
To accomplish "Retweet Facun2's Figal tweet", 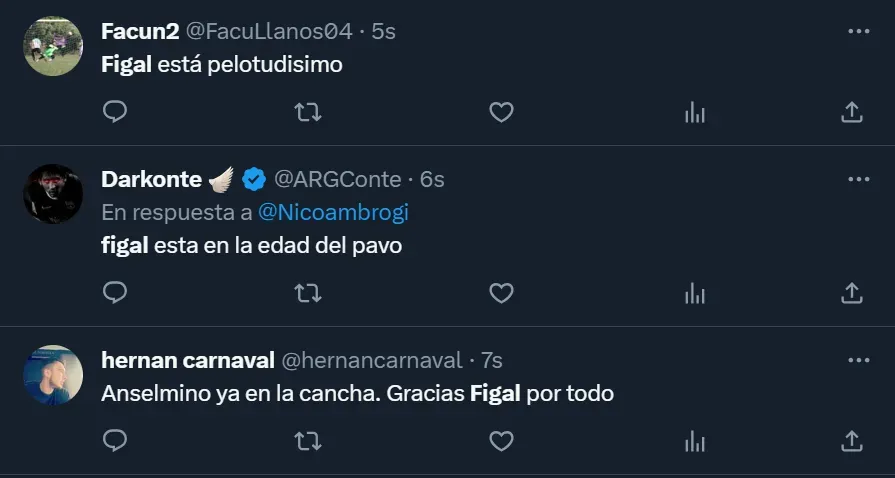I will click(x=308, y=112).
